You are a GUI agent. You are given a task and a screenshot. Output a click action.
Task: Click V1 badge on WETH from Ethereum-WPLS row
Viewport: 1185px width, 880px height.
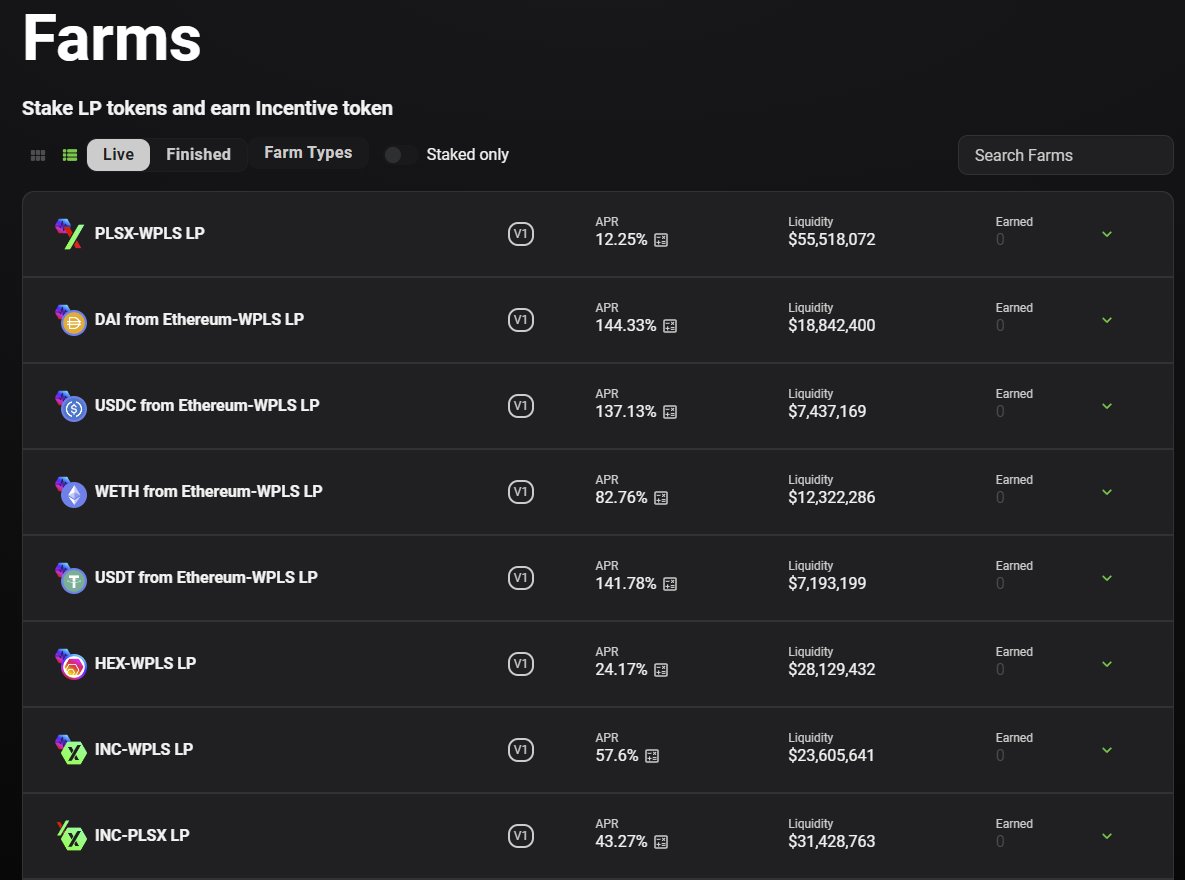click(521, 492)
